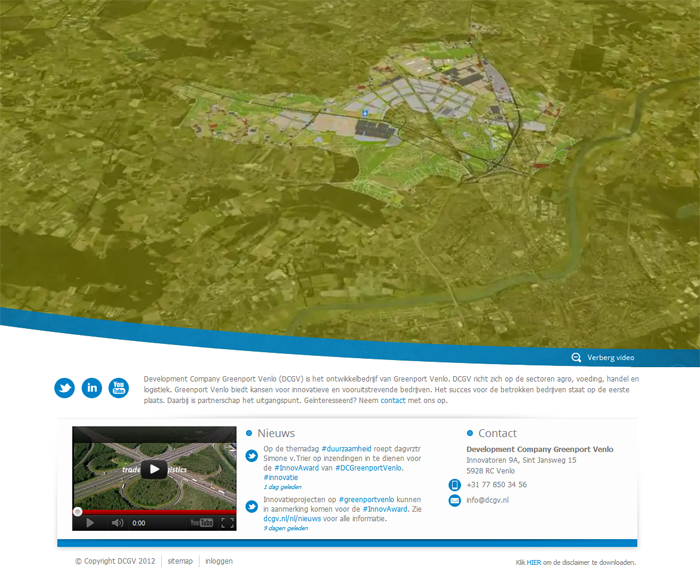Play the video with center play button
Screen dimensions: 700x569
154,469
